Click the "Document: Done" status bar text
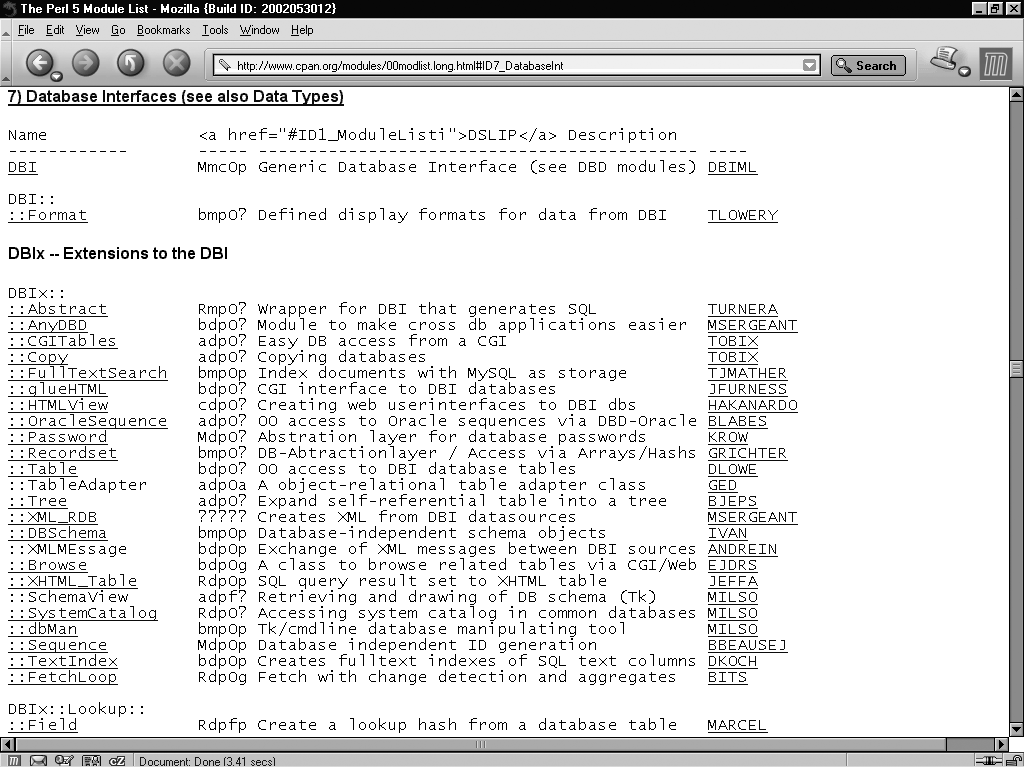1024x768 pixels. 207,761
